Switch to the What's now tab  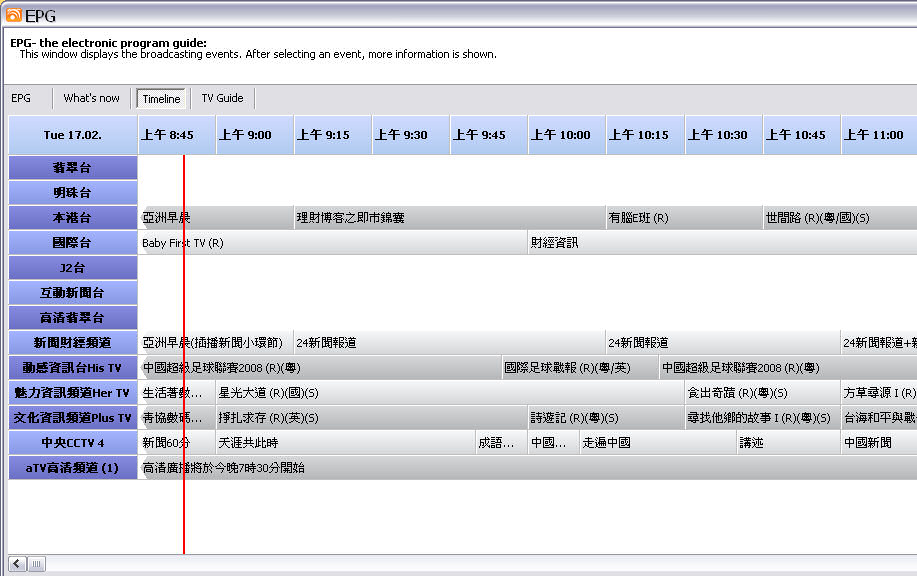pos(91,98)
